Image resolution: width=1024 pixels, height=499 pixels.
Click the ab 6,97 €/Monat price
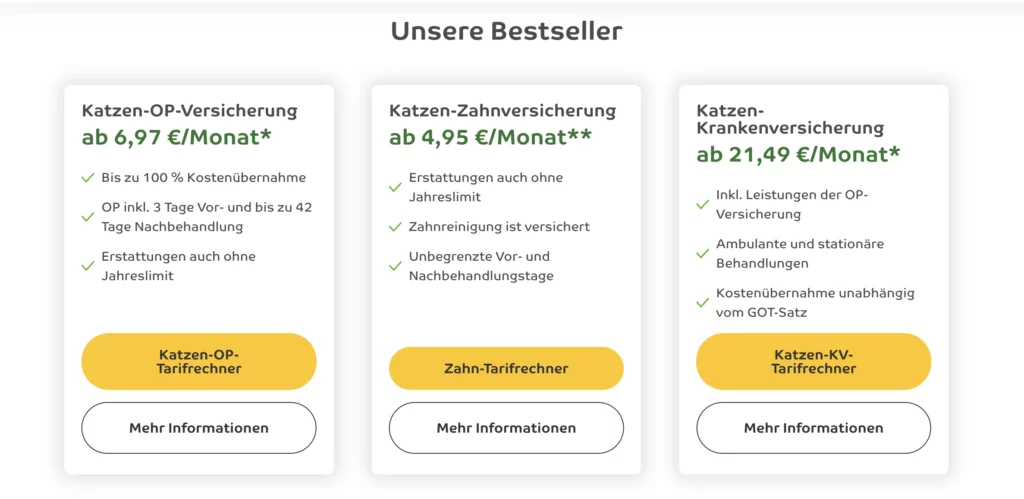coord(176,137)
